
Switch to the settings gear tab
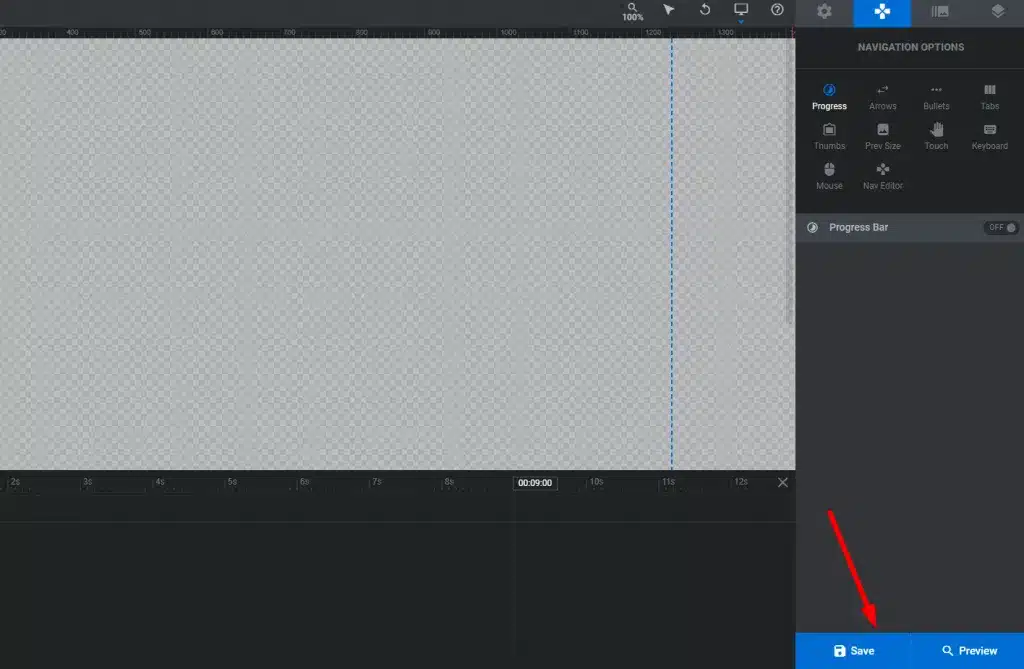click(x=824, y=12)
